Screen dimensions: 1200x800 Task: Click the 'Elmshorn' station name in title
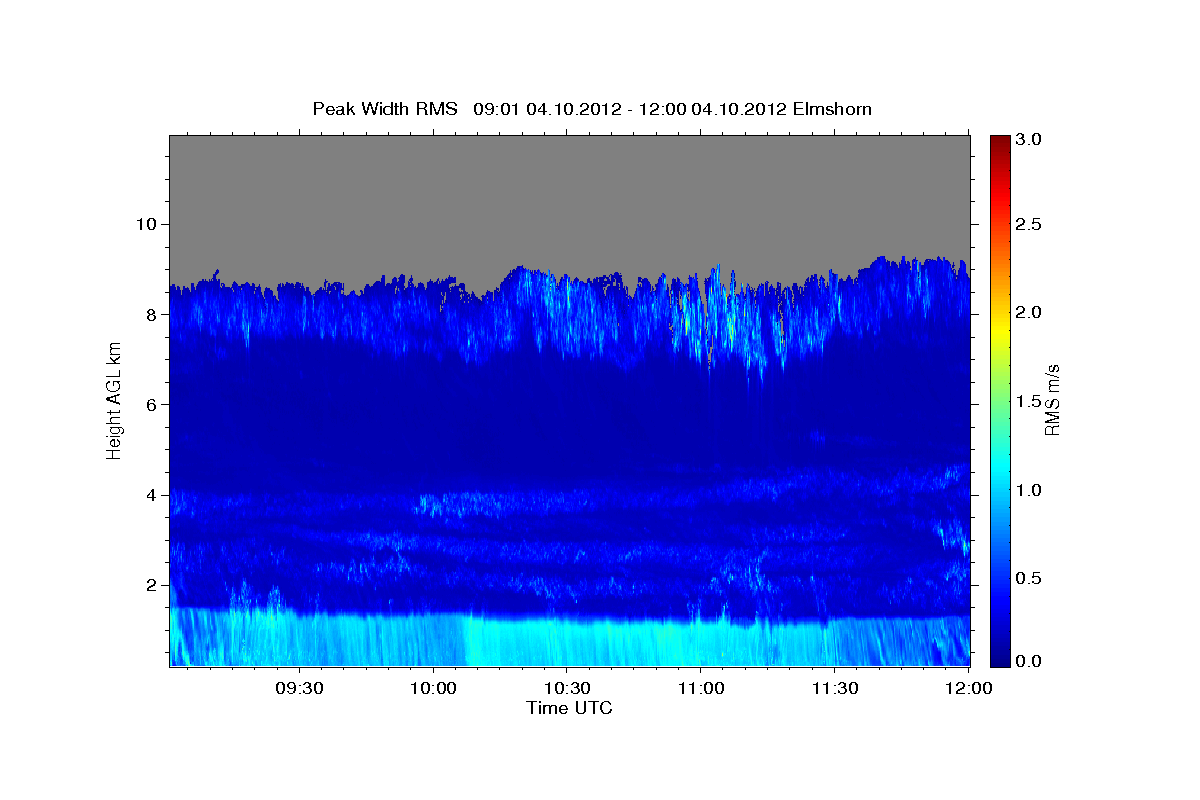(832, 109)
